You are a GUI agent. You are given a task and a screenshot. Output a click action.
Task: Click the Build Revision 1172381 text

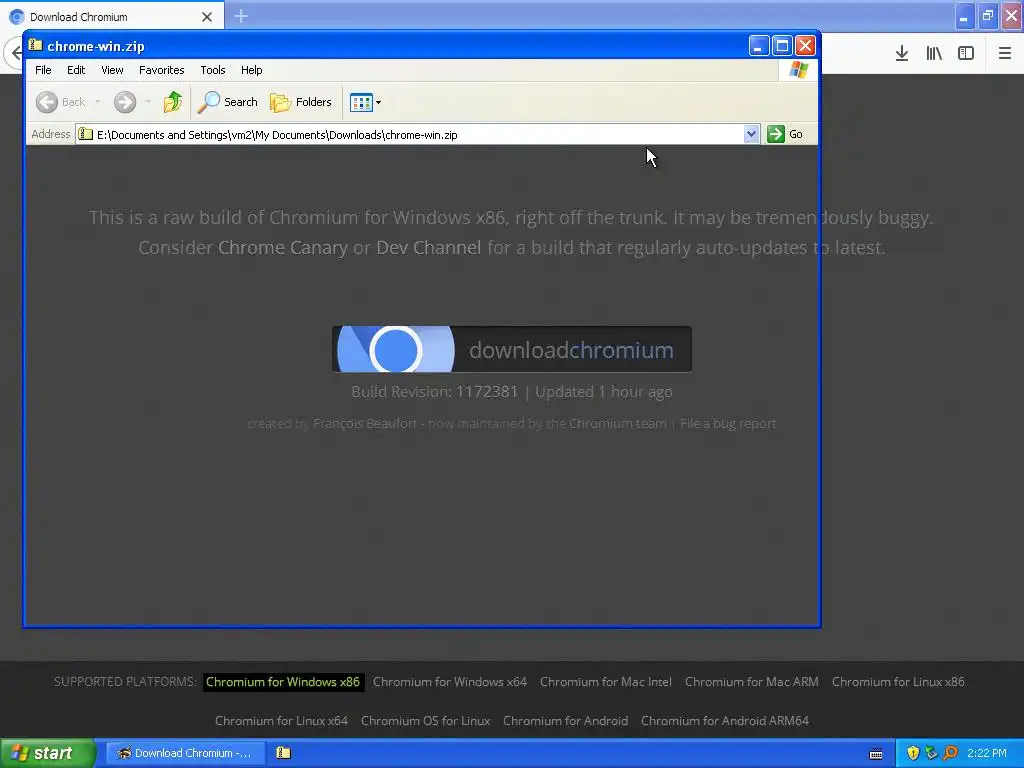click(434, 392)
